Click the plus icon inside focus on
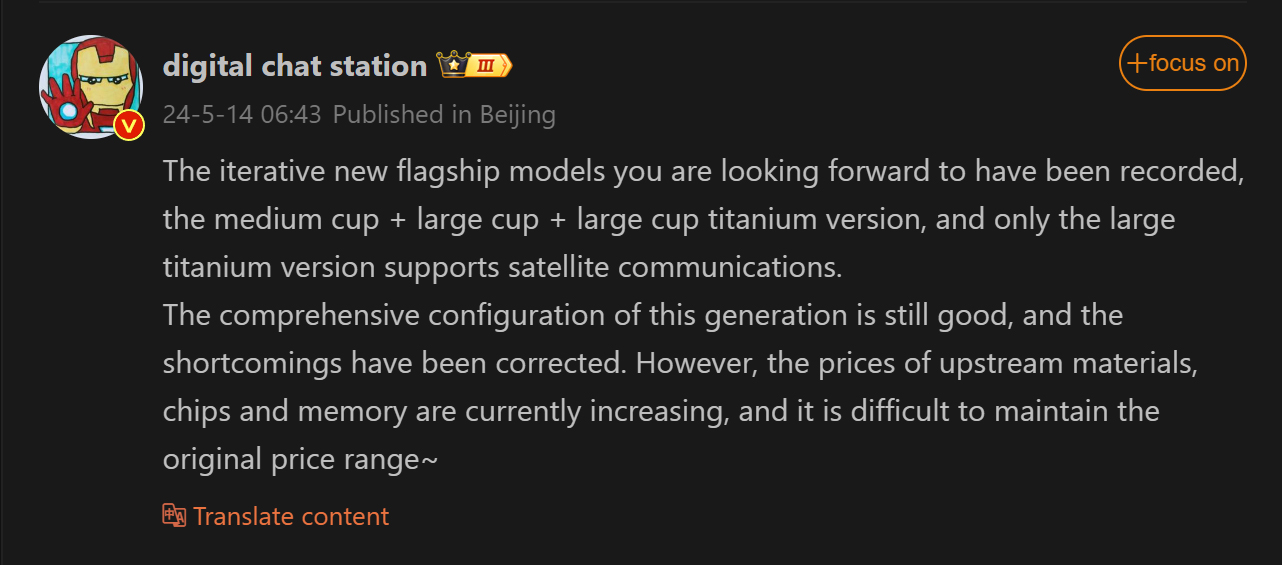Screen dimensions: 1282x565 pyautogui.click(x=1136, y=64)
